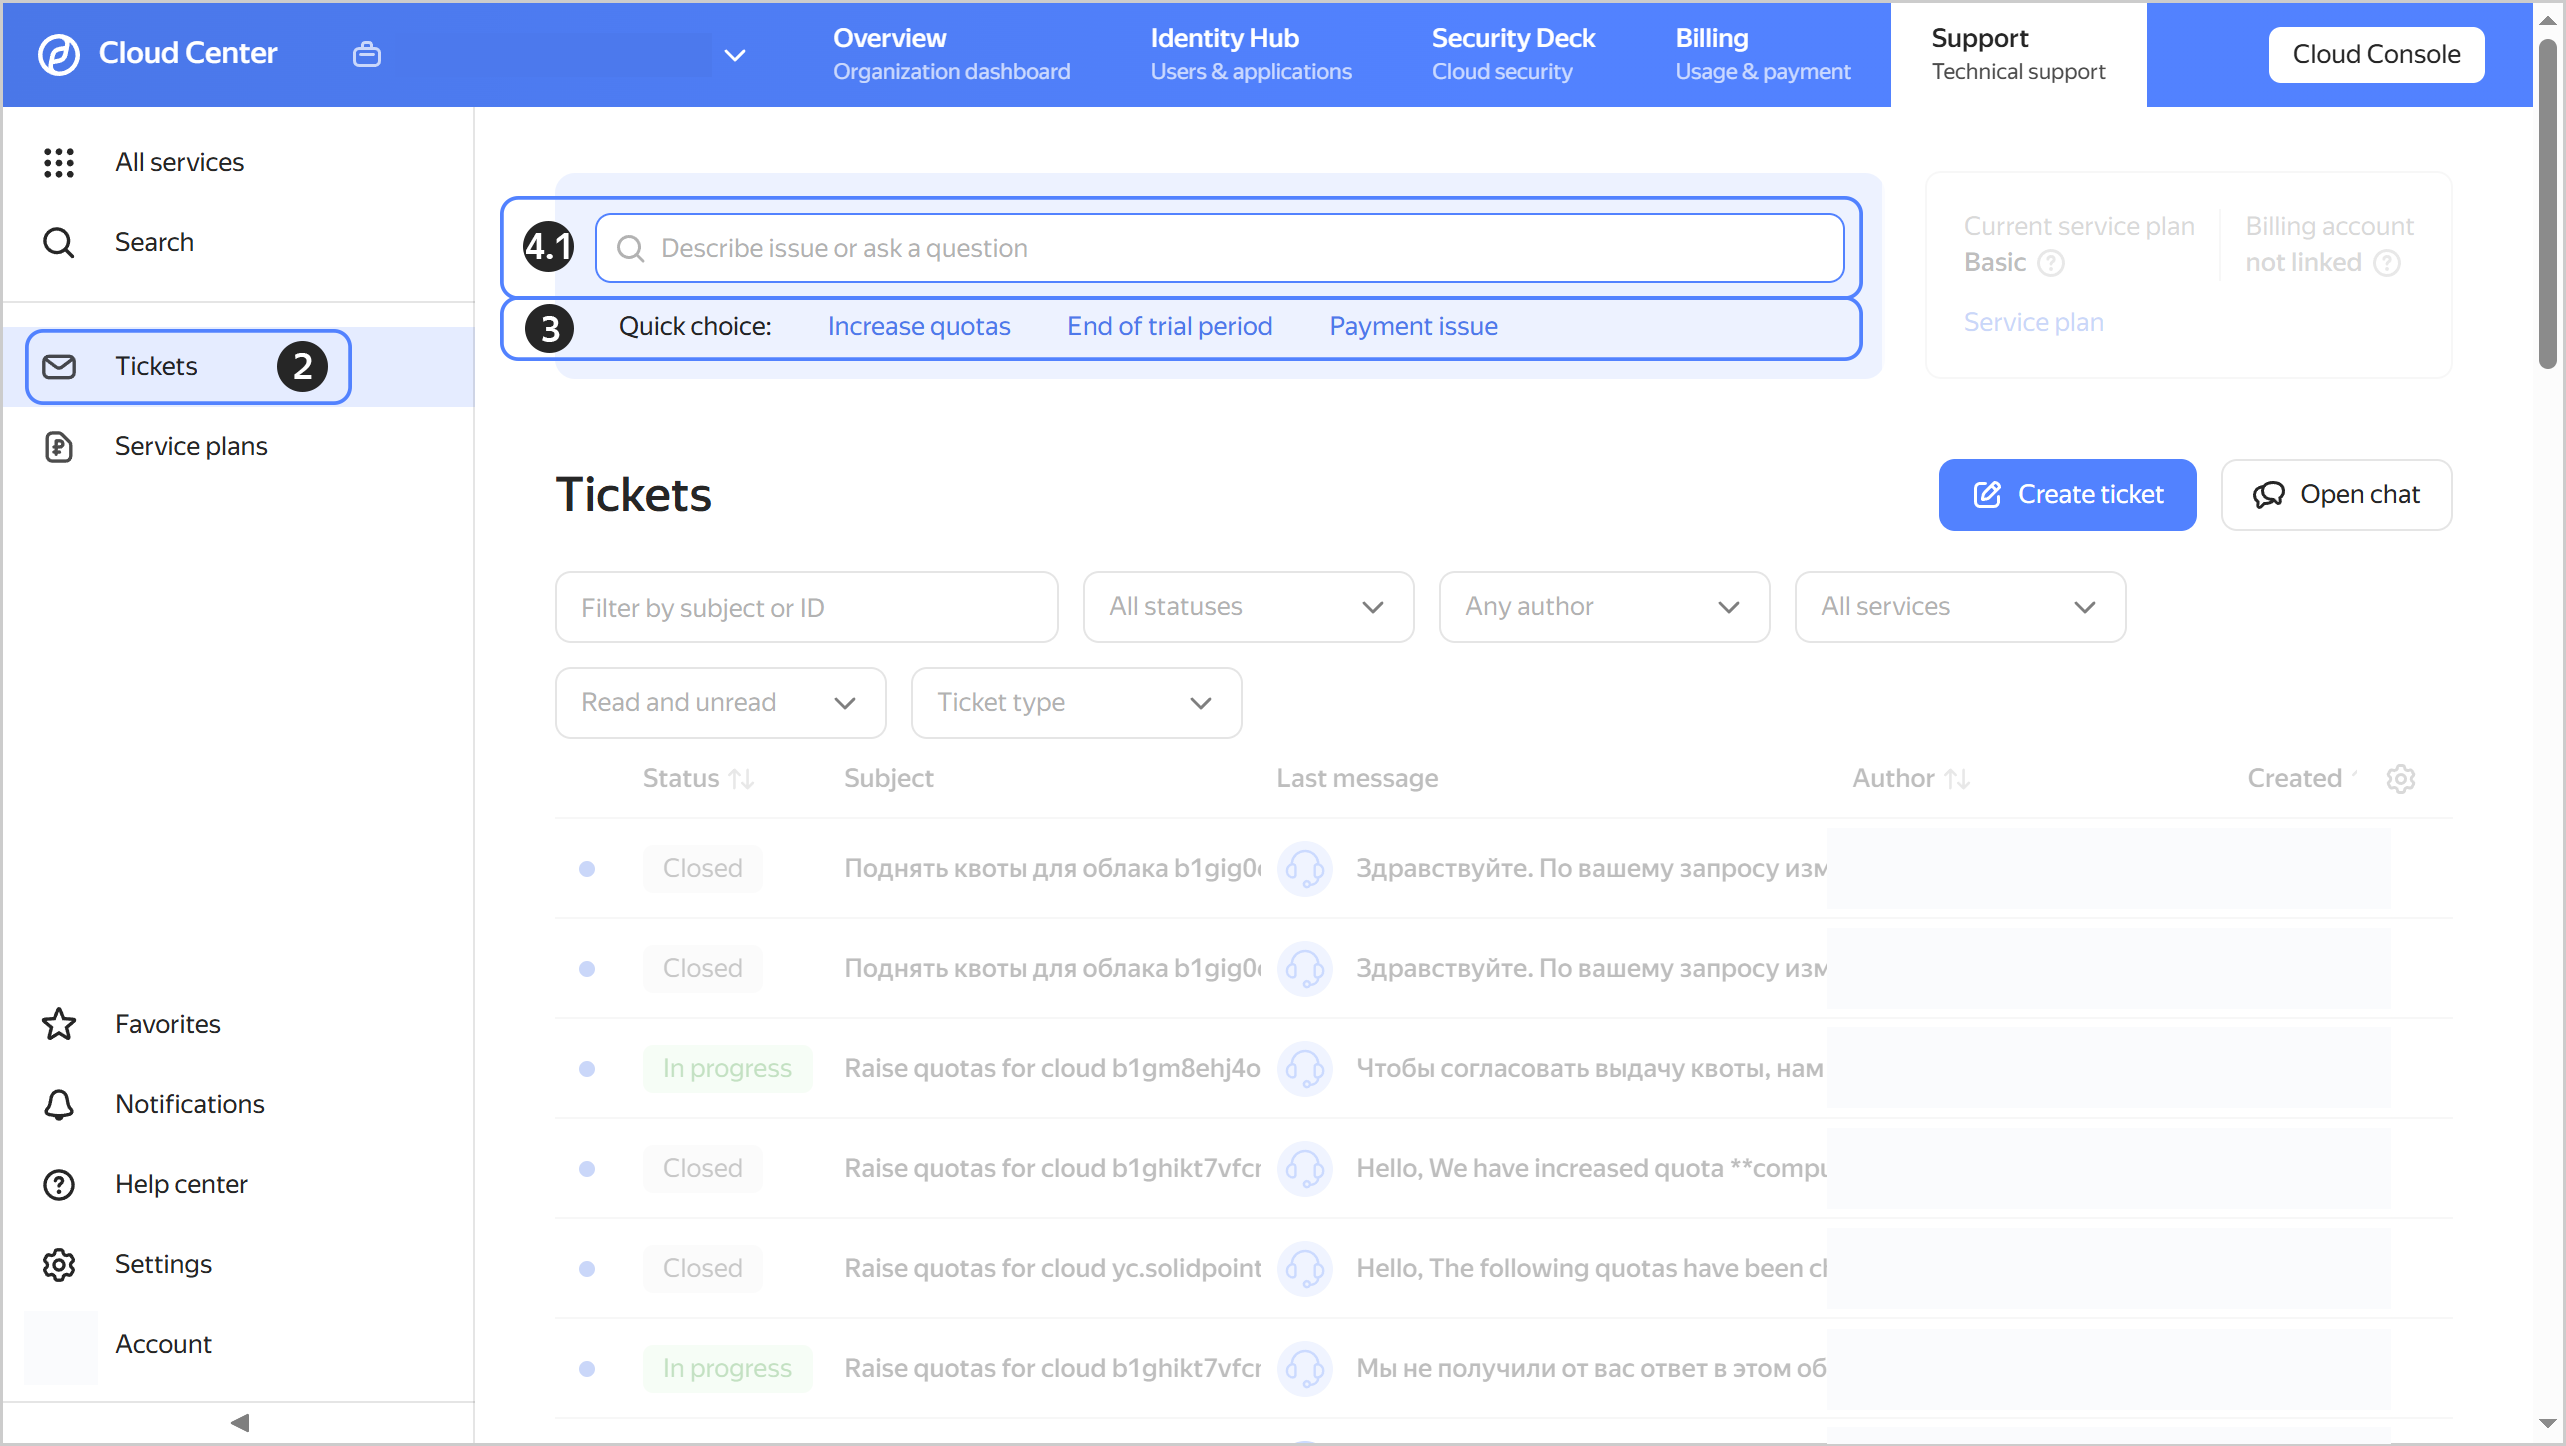The width and height of the screenshot is (2566, 1446).
Task: Open Settings gear in sidebar
Action: point(59,1264)
